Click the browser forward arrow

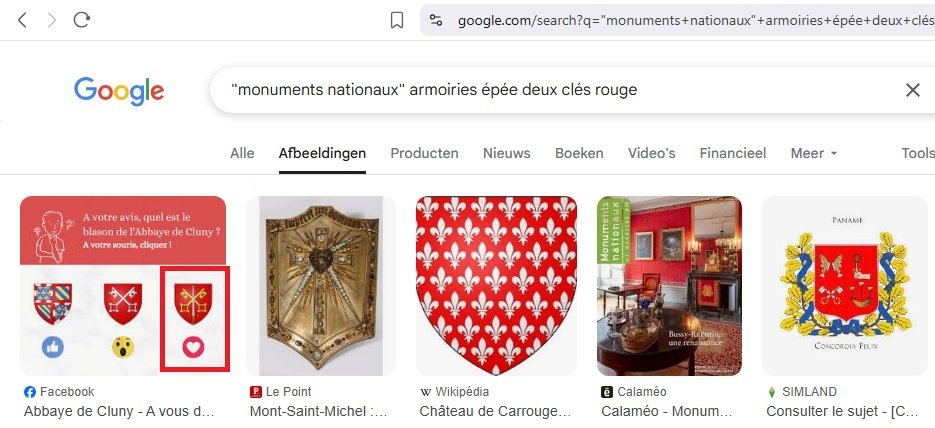(52, 20)
